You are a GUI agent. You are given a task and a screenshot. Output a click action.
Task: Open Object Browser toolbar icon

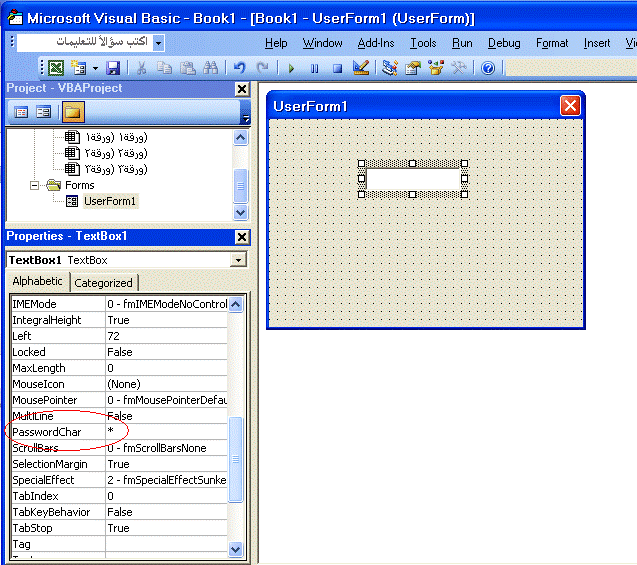pos(436,68)
